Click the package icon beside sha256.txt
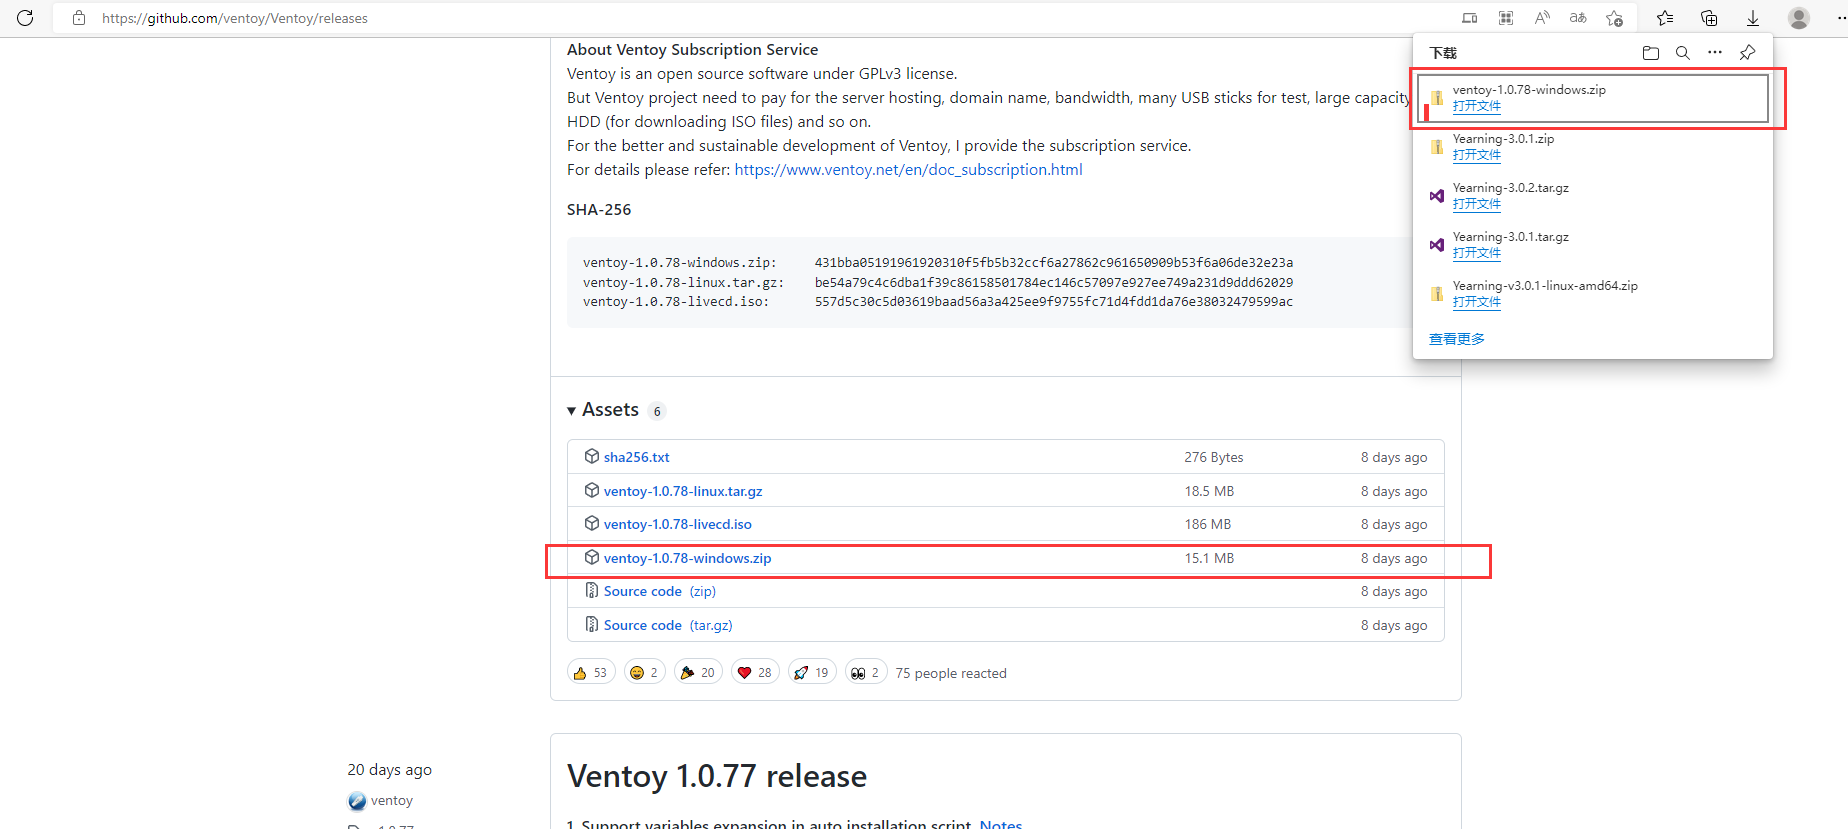Viewport: 1848px width, 829px height. [x=592, y=456]
